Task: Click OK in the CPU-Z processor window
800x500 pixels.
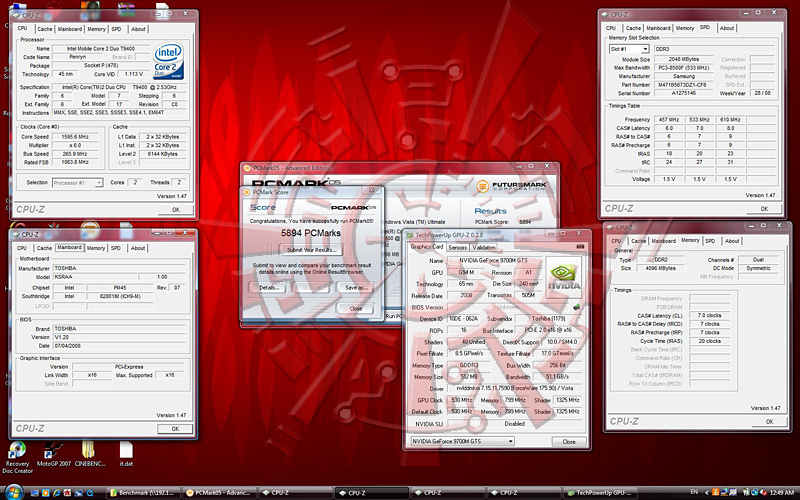Action: tap(176, 210)
